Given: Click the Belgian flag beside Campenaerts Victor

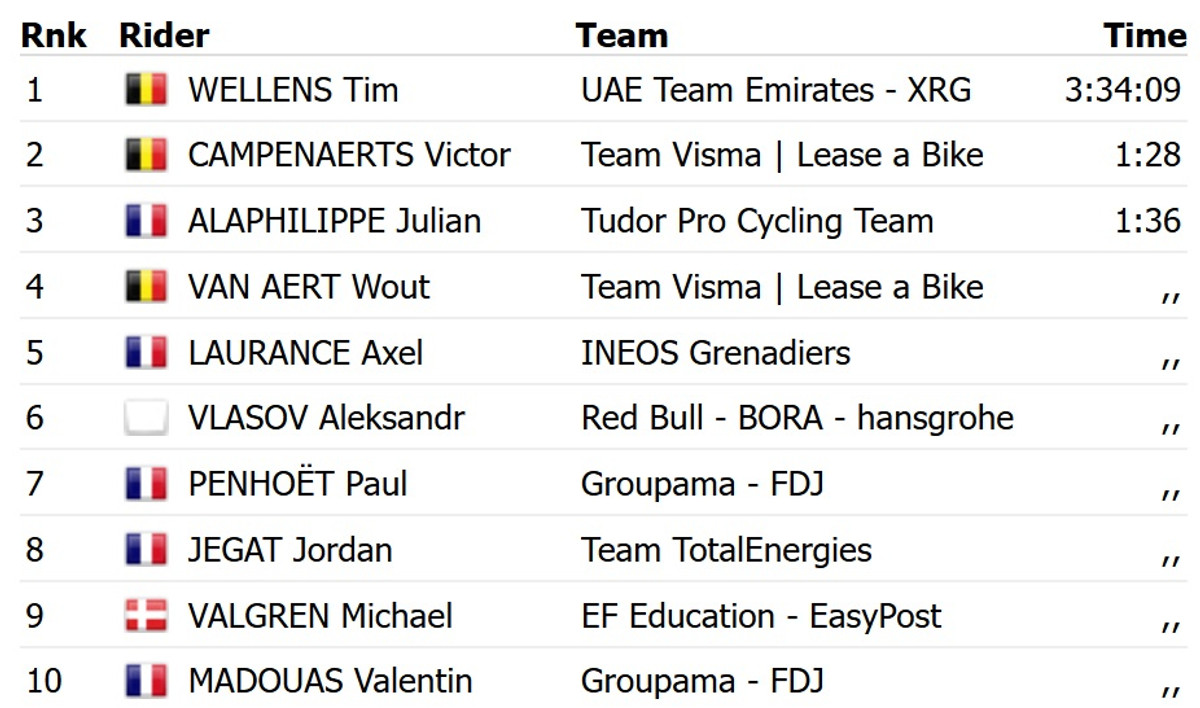Looking at the screenshot, I should (146, 156).
